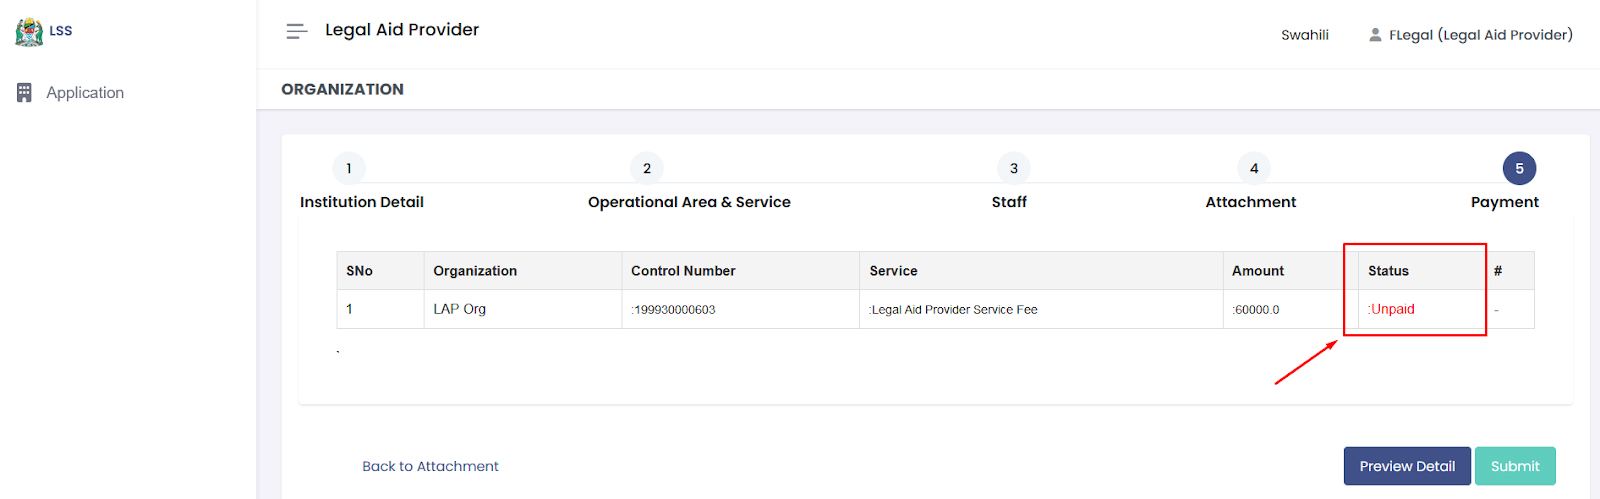
Task: Open the FLegal (Legal Aid Provider) account menu
Action: point(1480,35)
